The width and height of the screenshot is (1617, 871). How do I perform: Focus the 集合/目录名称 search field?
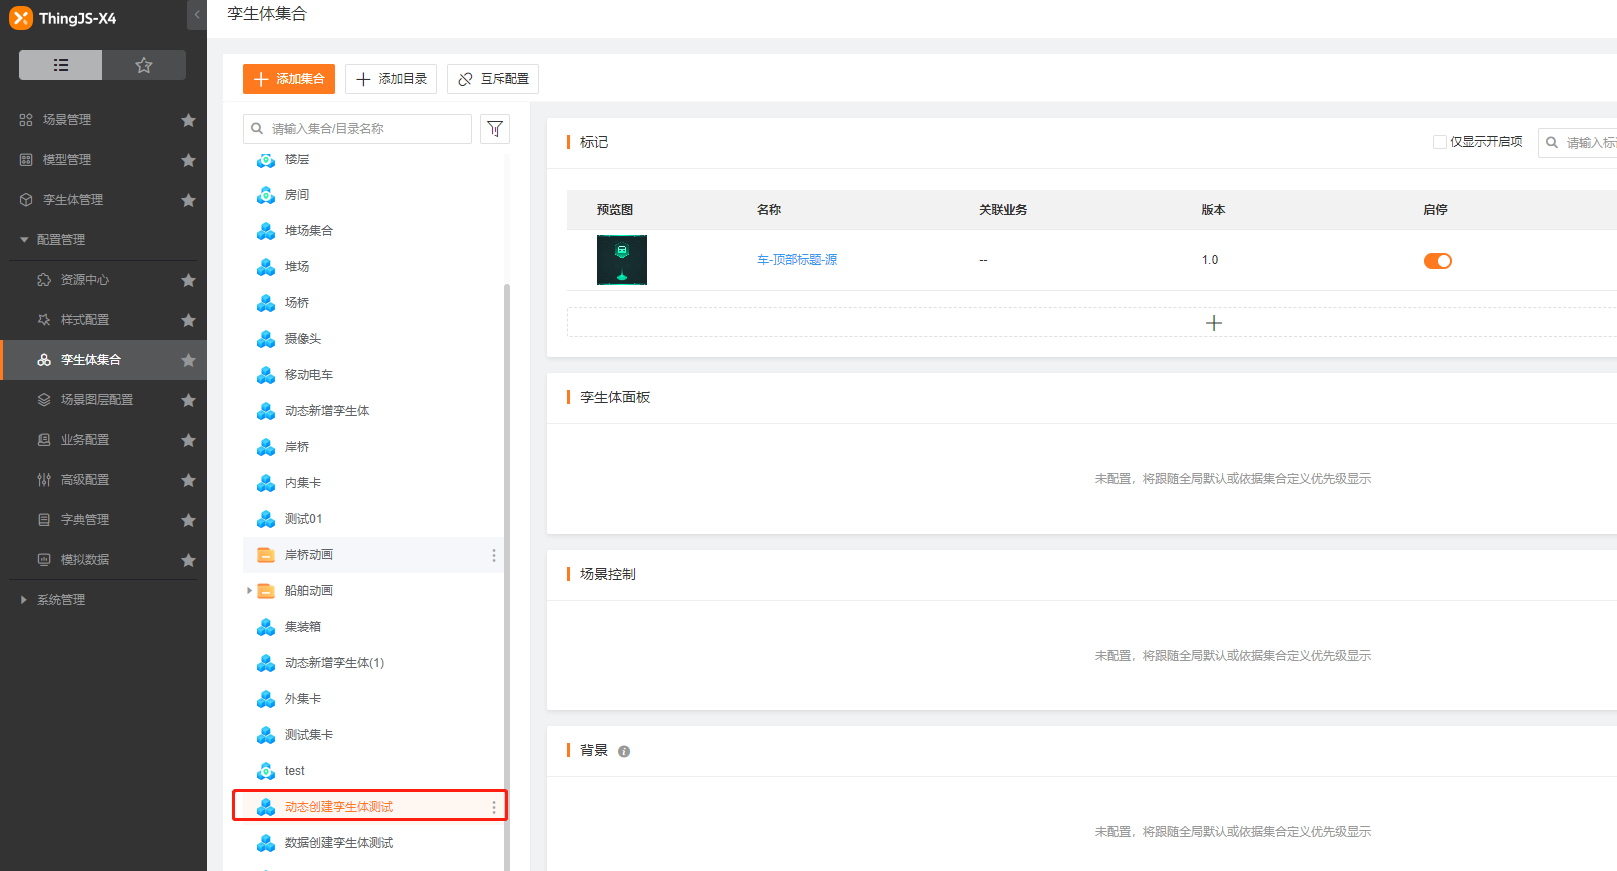point(357,129)
